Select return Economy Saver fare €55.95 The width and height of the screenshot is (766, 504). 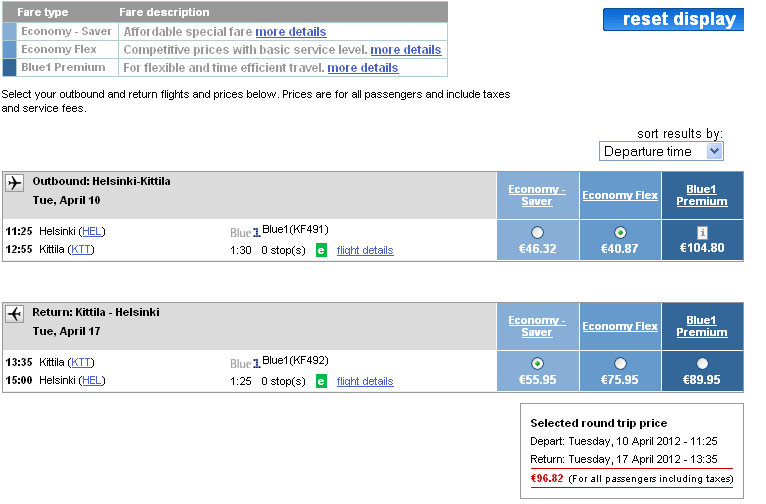[x=537, y=363]
